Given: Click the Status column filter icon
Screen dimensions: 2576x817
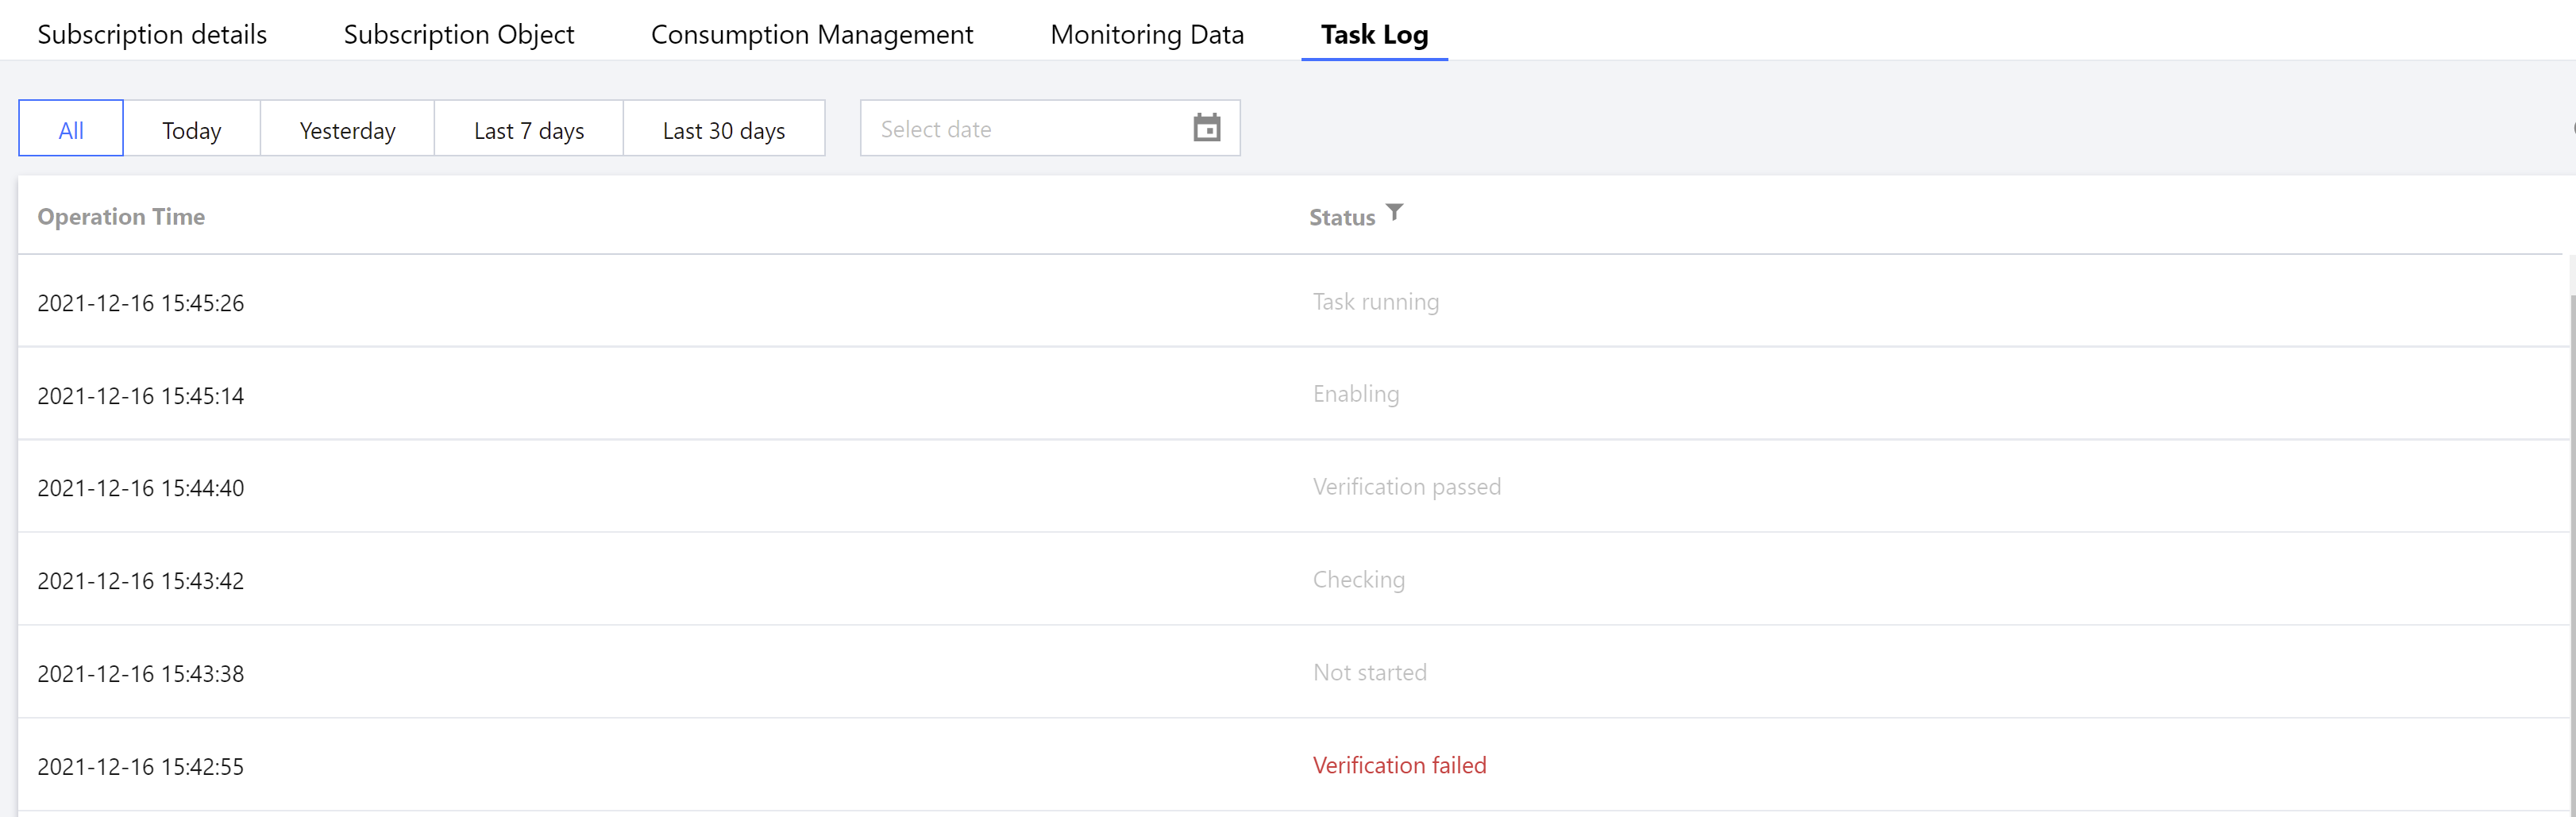Looking at the screenshot, I should tap(1394, 213).
